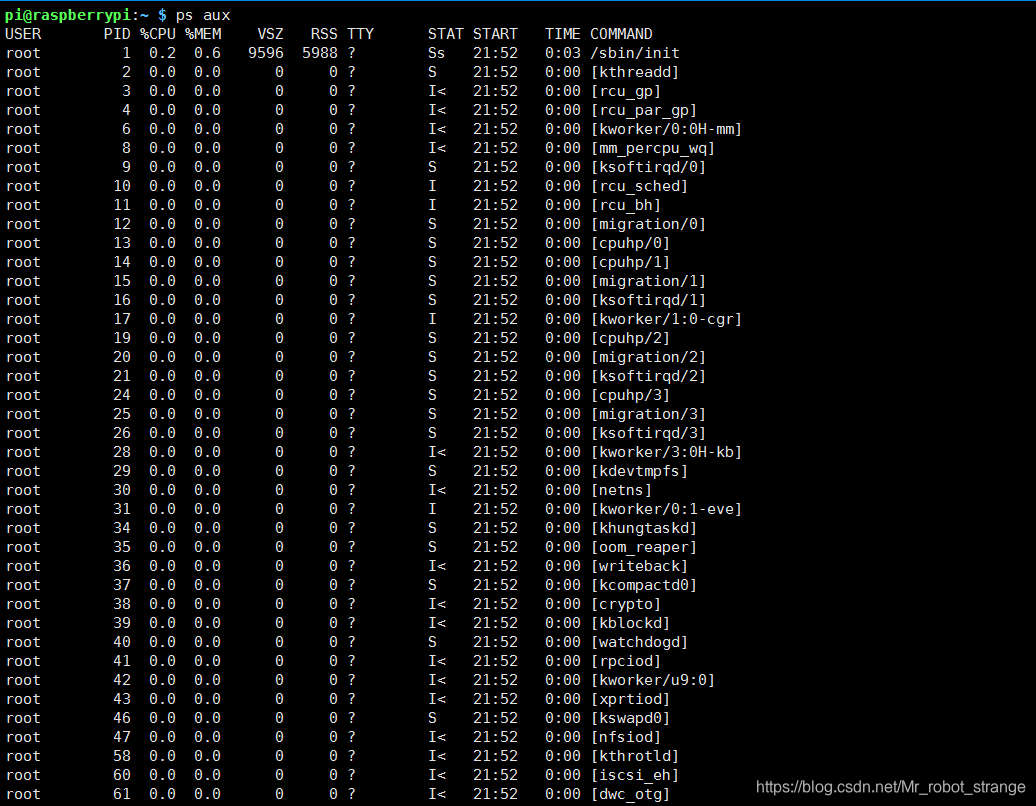
Task: Click the [nfsiod] process name
Action: click(626, 737)
